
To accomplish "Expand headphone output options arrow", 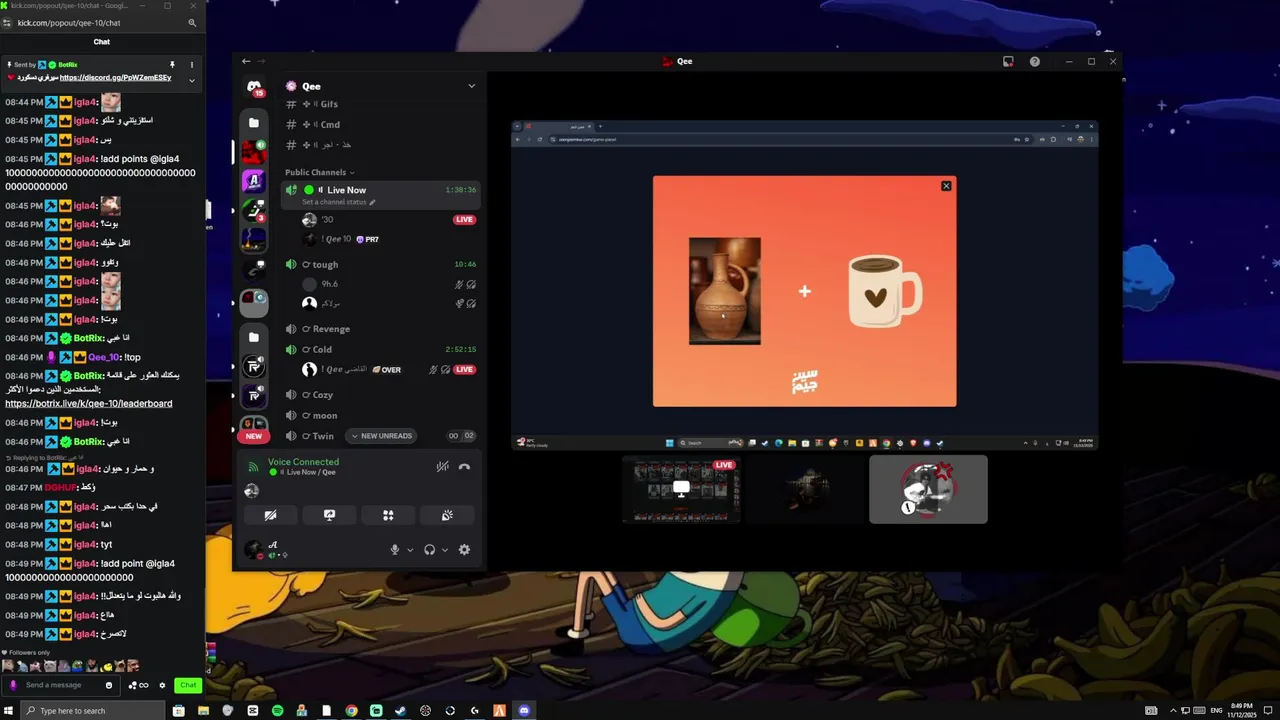I will [x=445, y=550].
